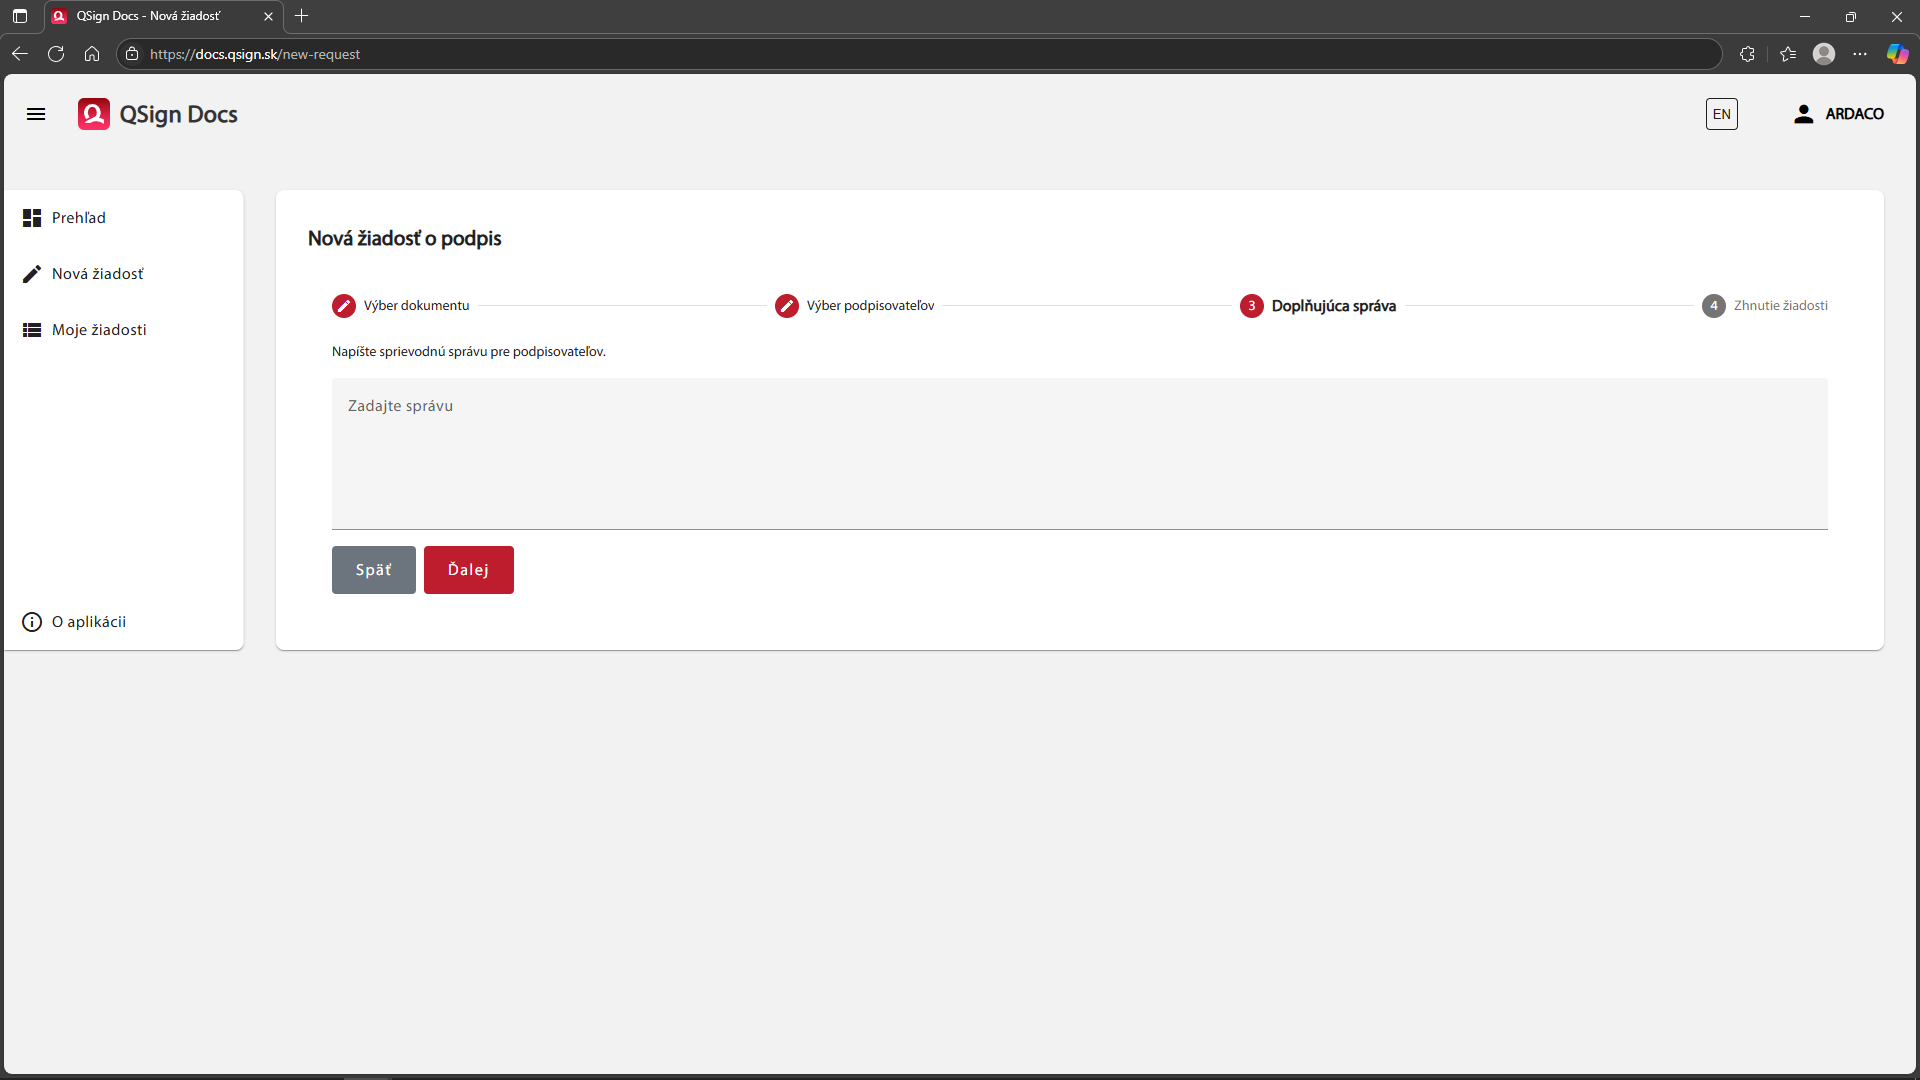Open O aplikácii info page
1920x1080 pixels.
(88, 622)
